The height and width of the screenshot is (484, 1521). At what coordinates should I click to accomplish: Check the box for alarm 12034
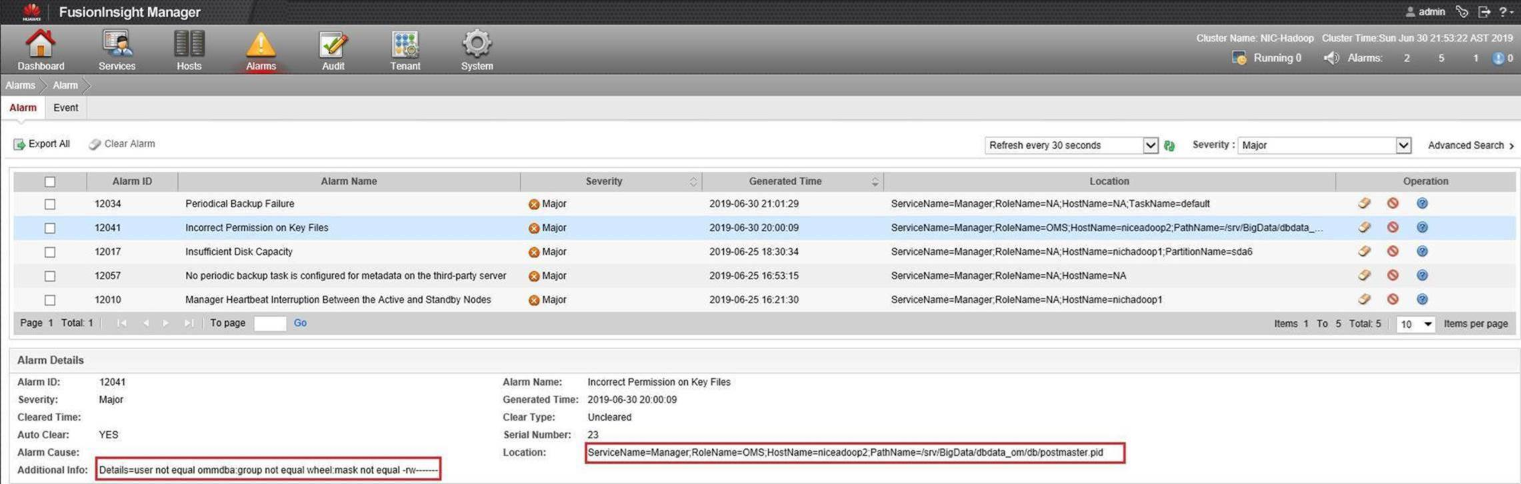[50, 204]
